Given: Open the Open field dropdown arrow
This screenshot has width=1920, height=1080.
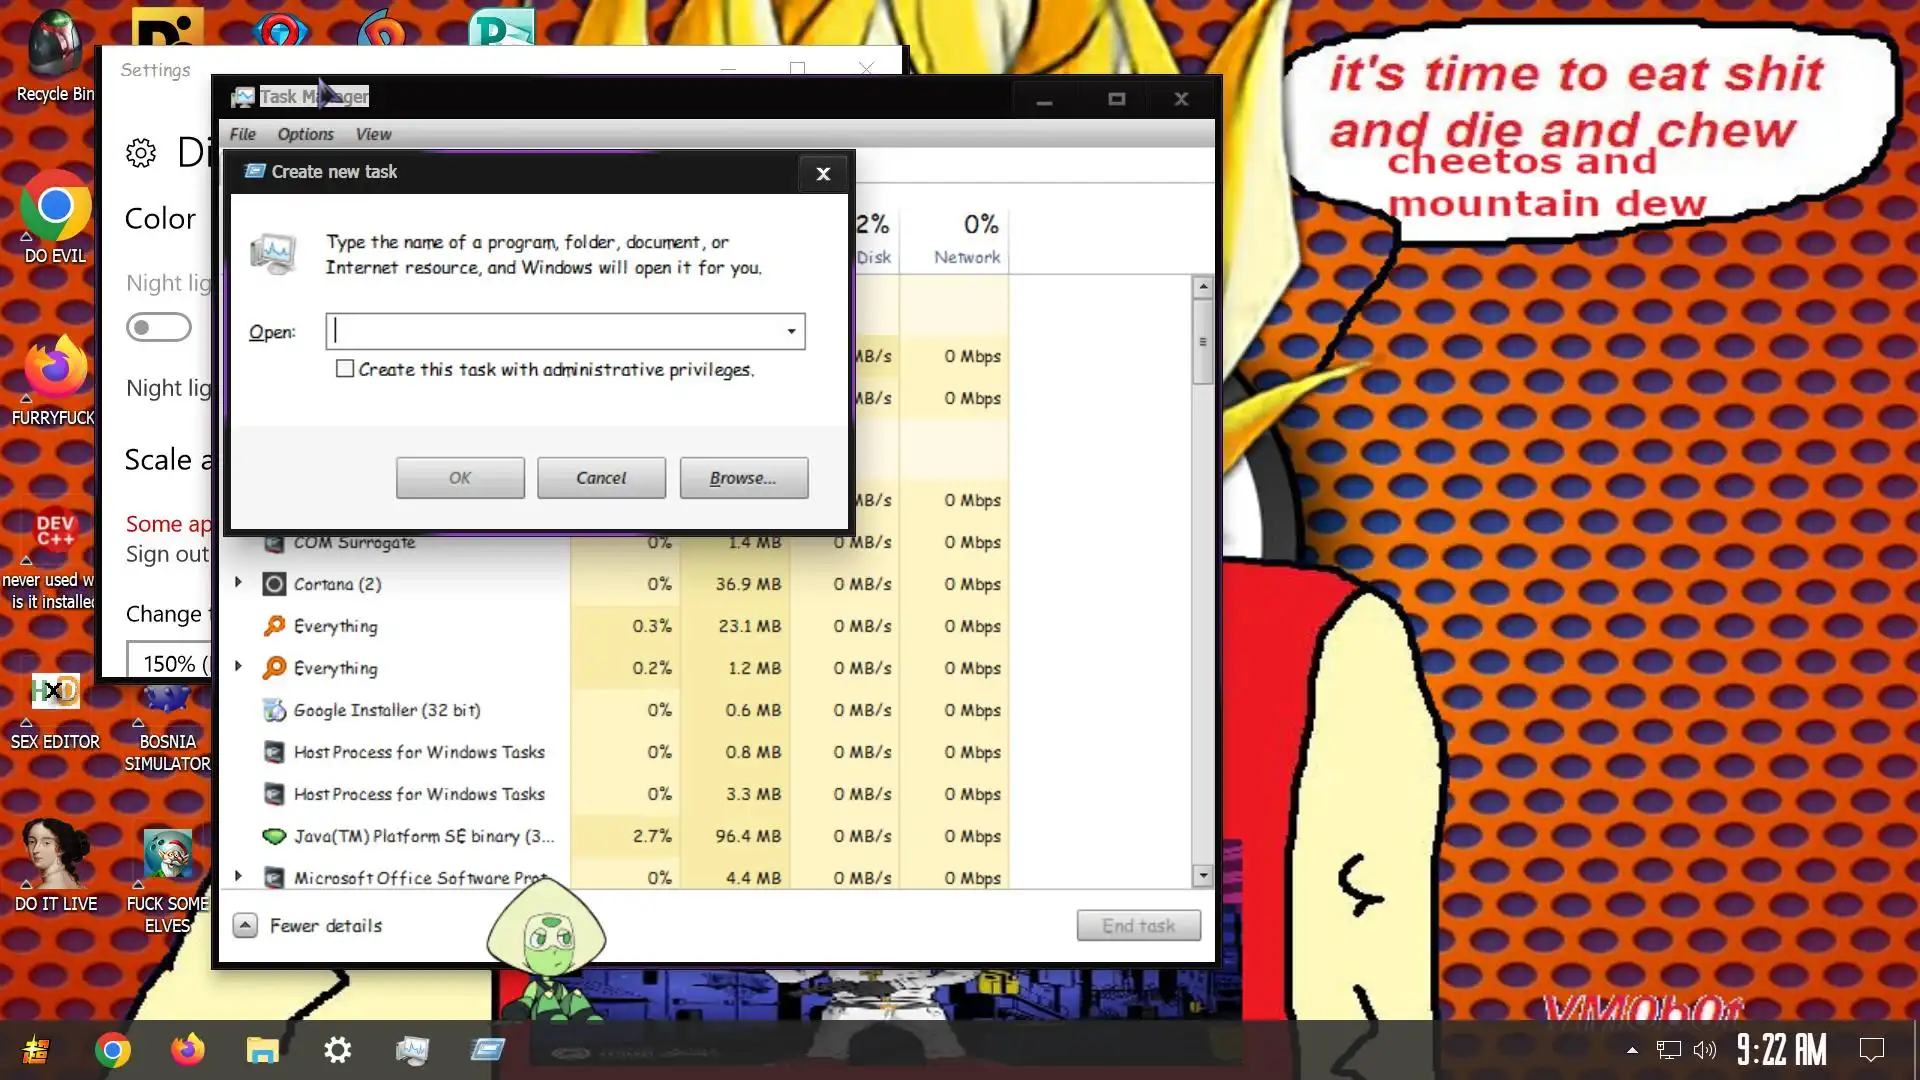Looking at the screenshot, I should (x=791, y=331).
